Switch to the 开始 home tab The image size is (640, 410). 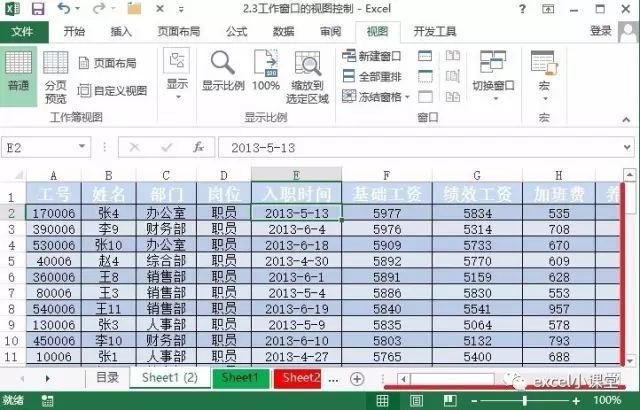click(x=74, y=31)
